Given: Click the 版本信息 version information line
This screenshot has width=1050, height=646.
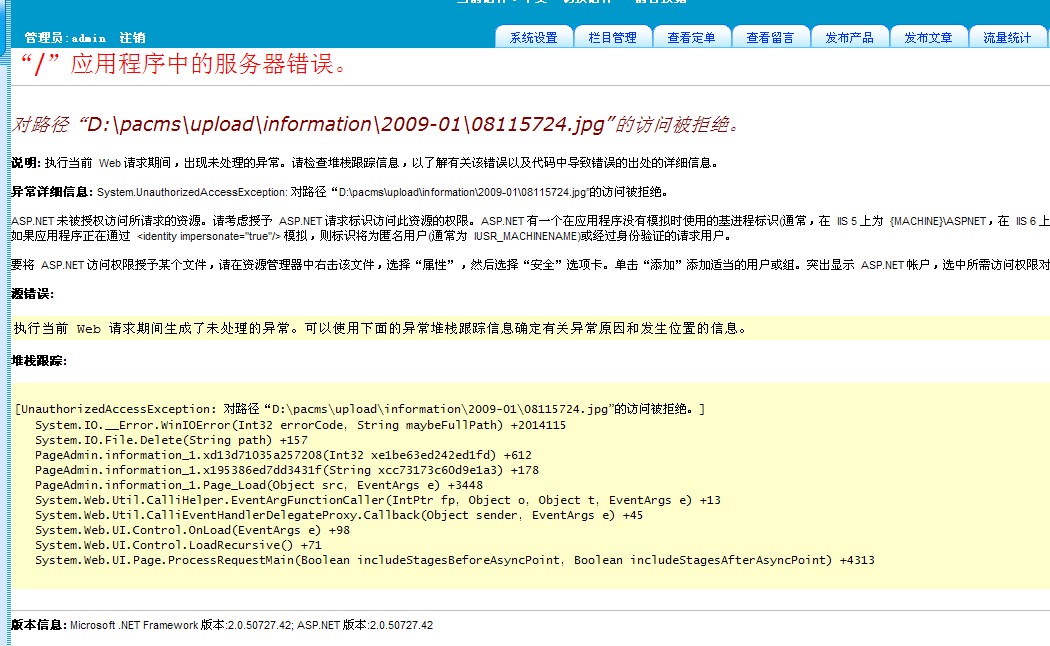Looking at the screenshot, I should click(x=222, y=625).
